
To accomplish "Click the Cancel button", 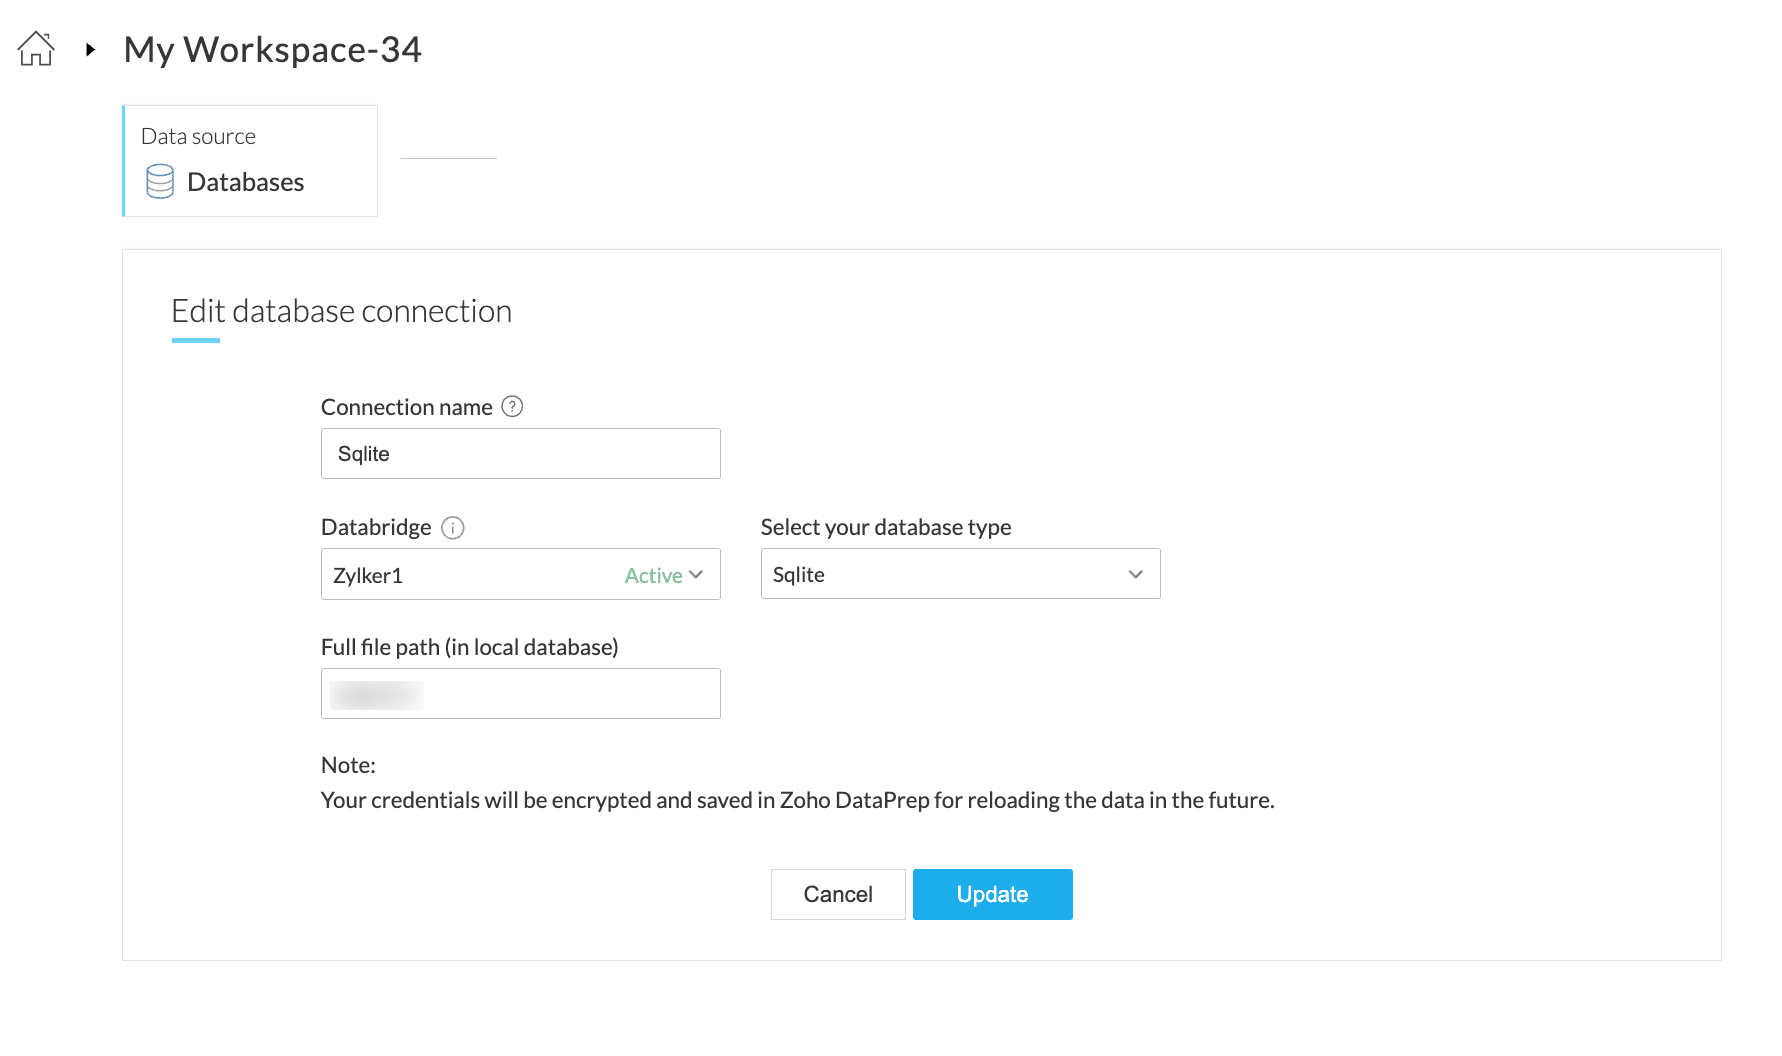I will (x=838, y=894).
